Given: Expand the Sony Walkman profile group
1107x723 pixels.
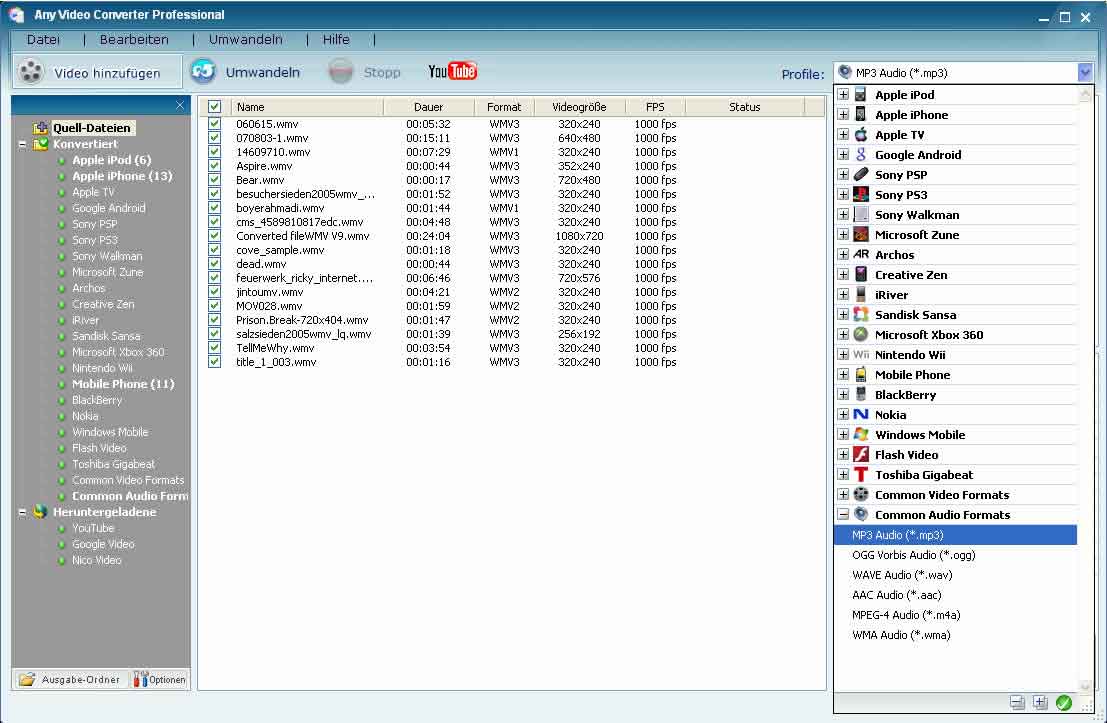Looking at the screenshot, I should 843,215.
